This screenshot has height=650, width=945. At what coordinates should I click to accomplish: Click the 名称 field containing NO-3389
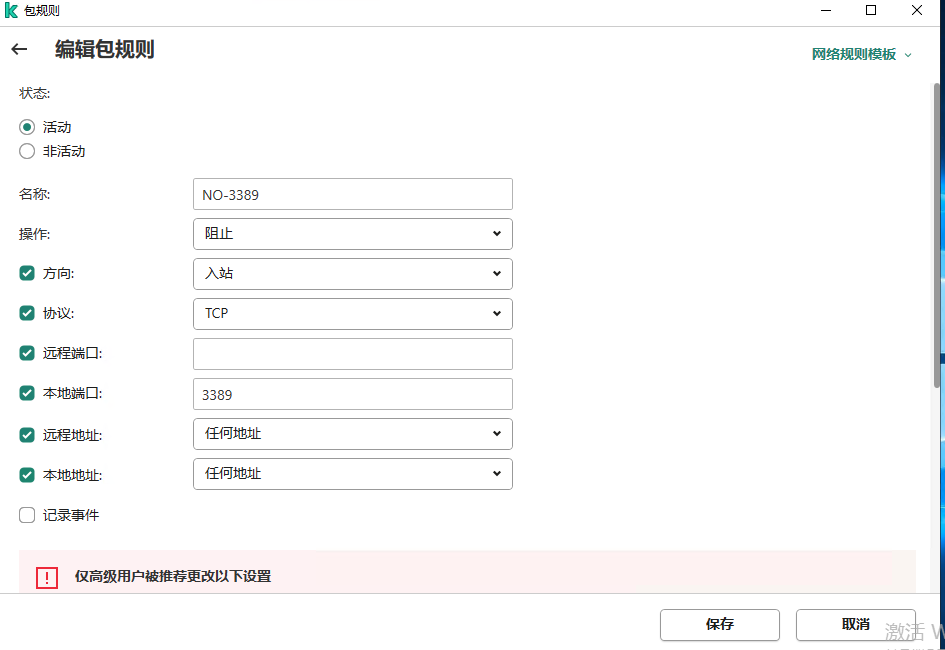click(352, 194)
